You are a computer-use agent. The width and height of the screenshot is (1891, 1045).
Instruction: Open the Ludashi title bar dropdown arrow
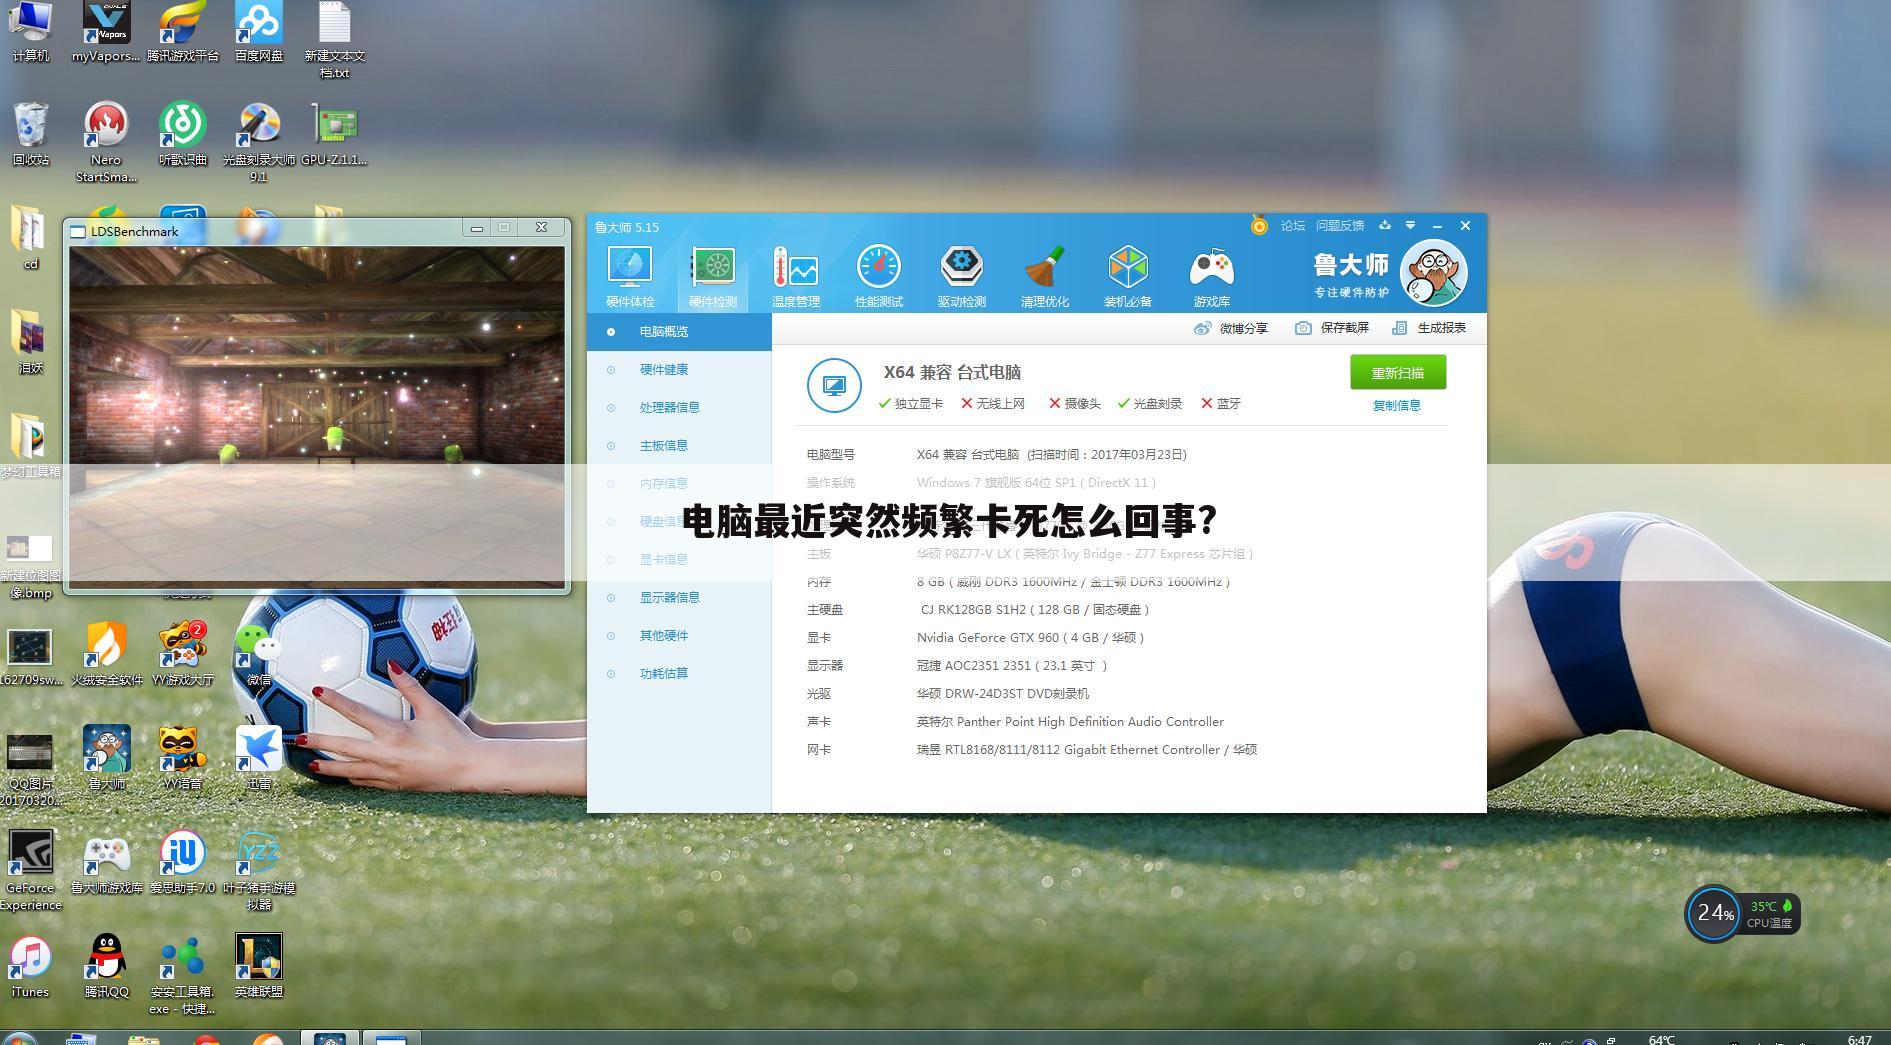click(1410, 226)
